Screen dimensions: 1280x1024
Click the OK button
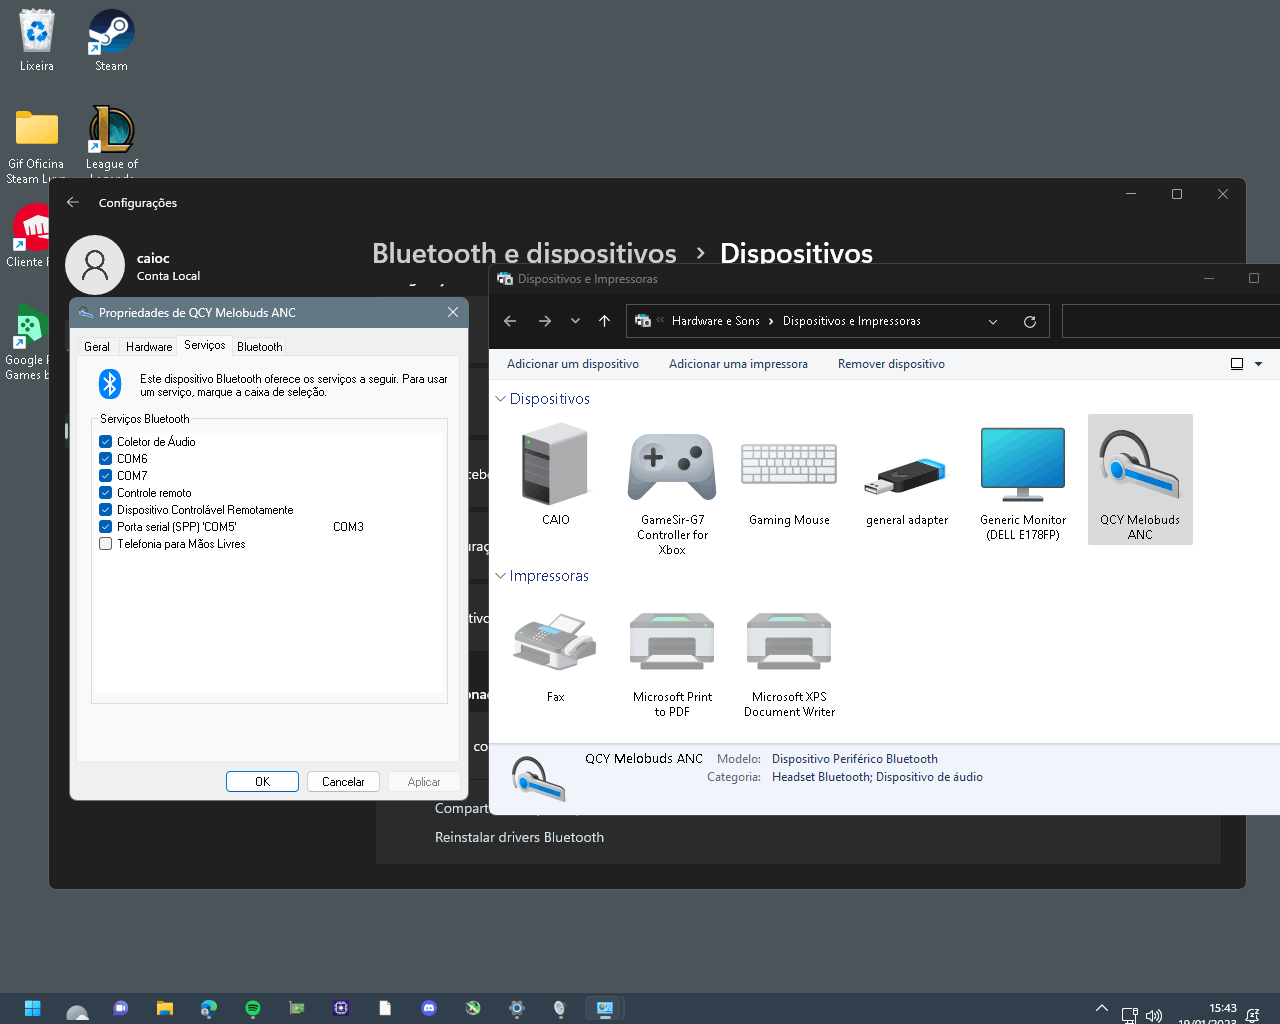(x=262, y=782)
